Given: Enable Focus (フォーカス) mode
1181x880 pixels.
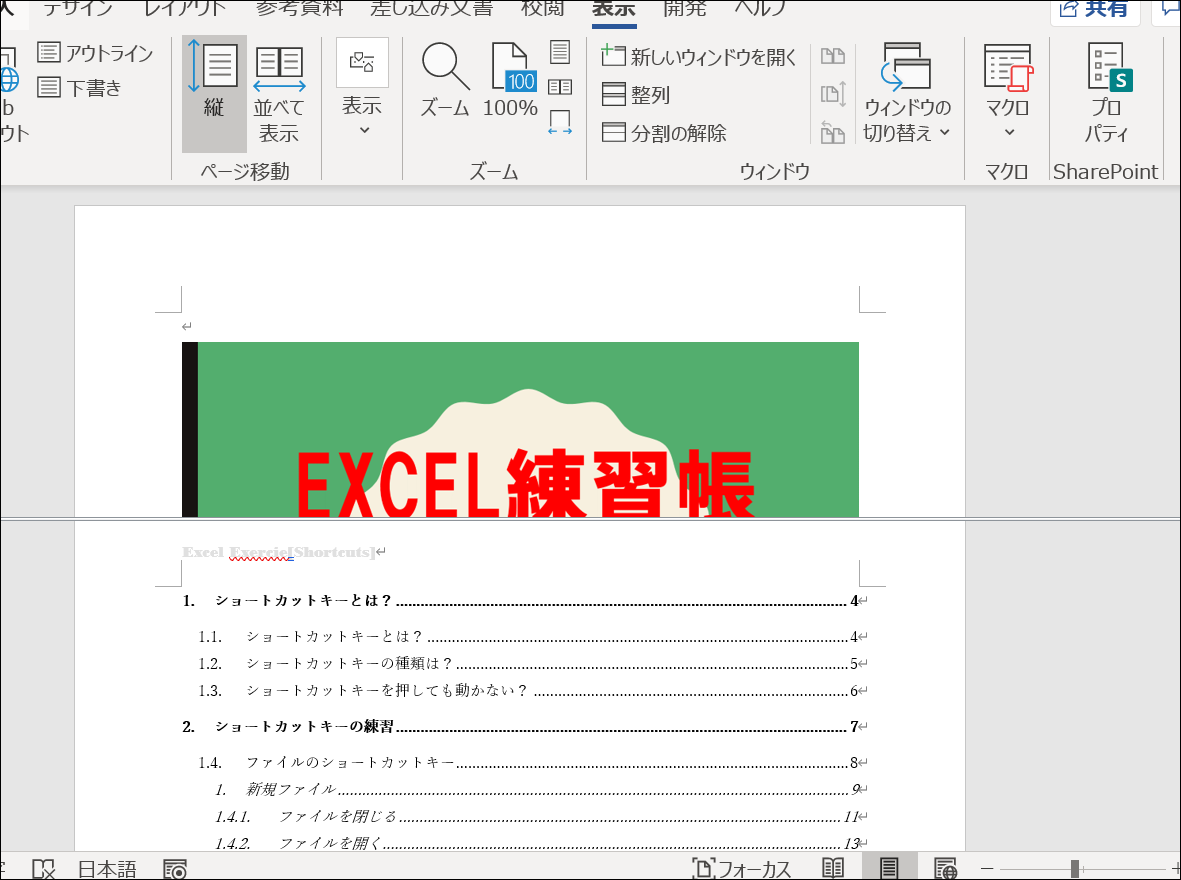Looking at the screenshot, I should click(x=742, y=869).
